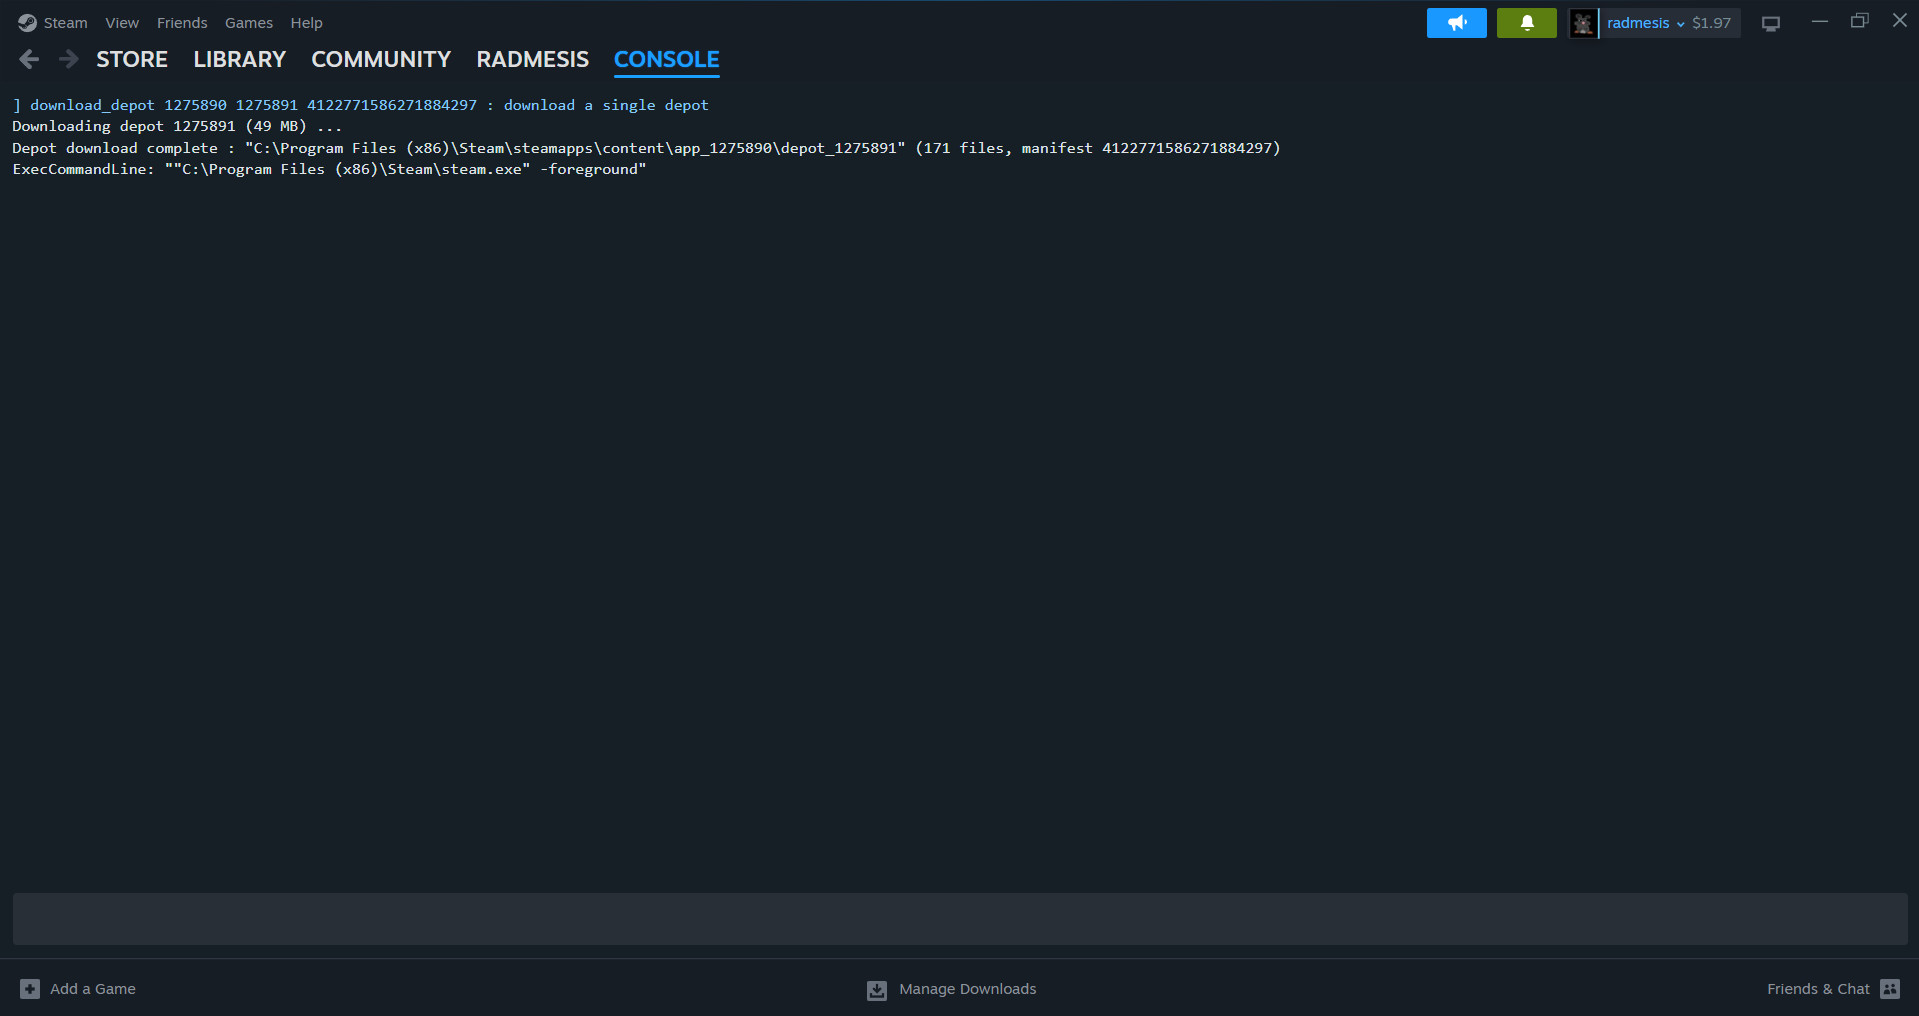Image resolution: width=1919 pixels, height=1016 pixels.
Task: Enter Big Picture mode via monitor icon
Action: coord(1770,24)
